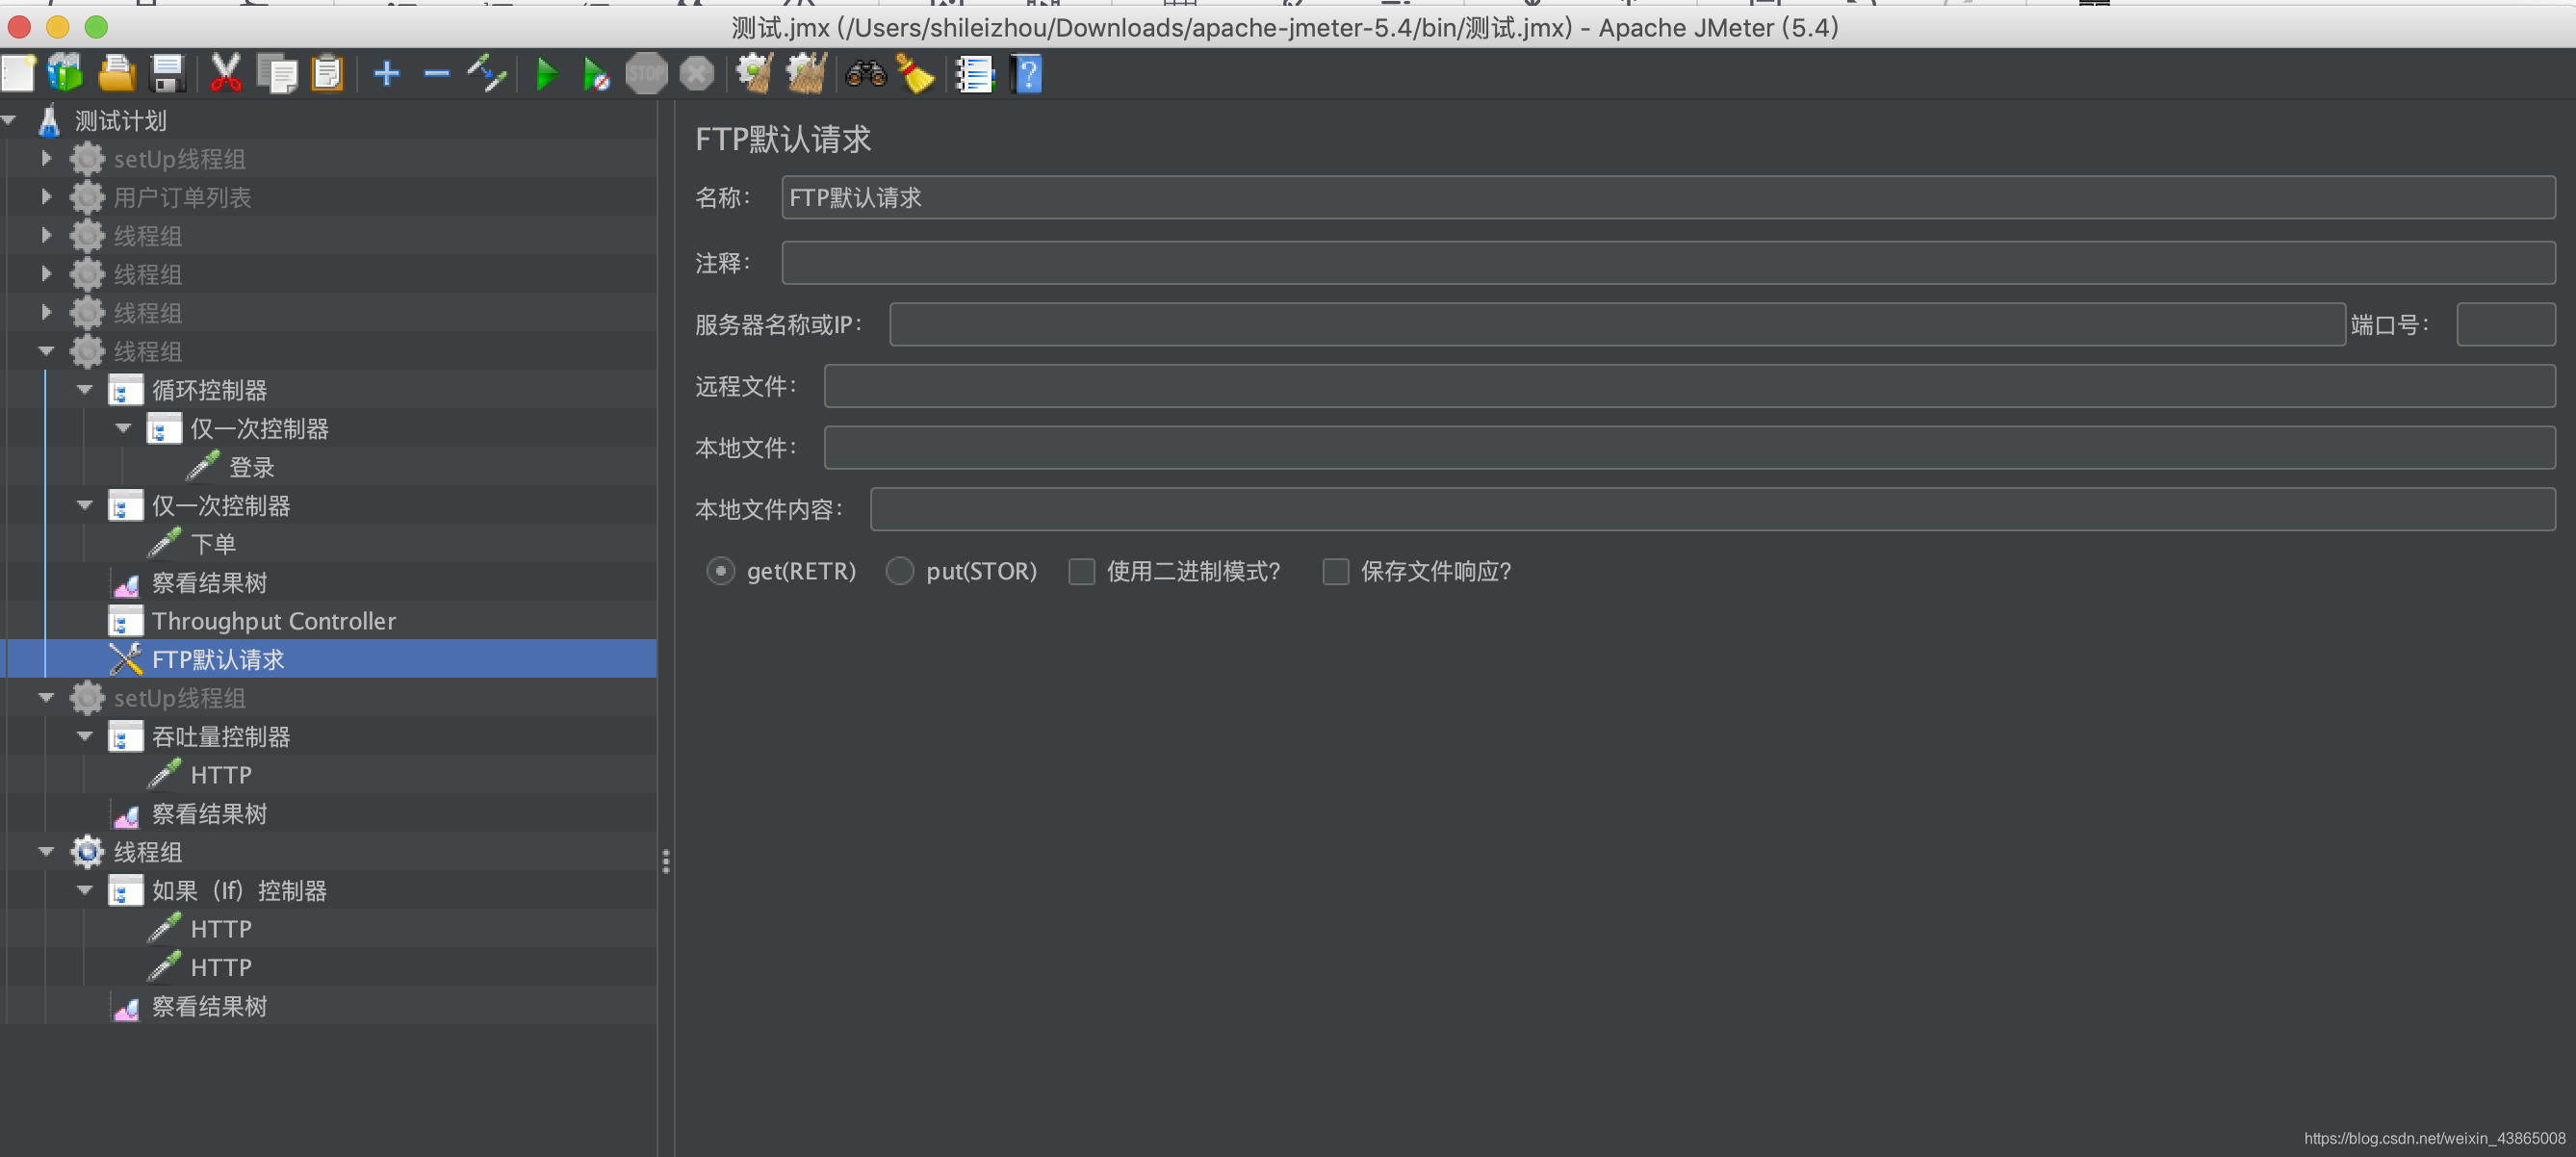Viewport: 2576px width, 1157px height.
Task: Expand the 用户订单列表 node
Action: coord(46,197)
